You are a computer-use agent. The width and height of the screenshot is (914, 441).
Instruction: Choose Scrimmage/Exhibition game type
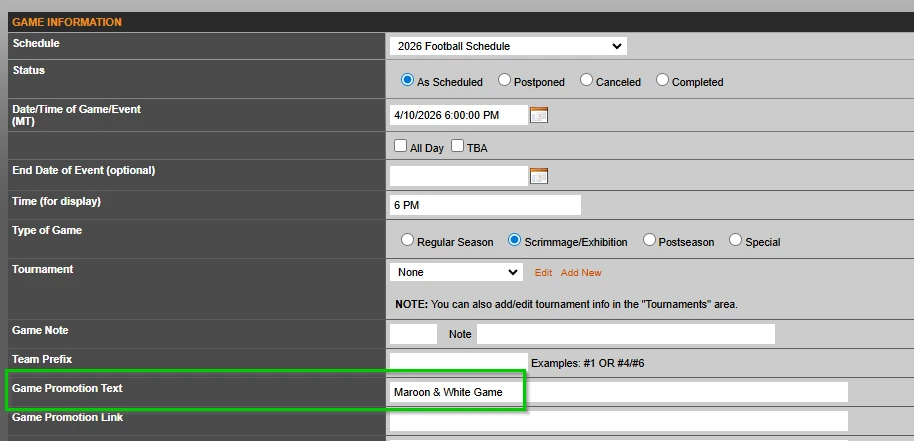click(514, 240)
